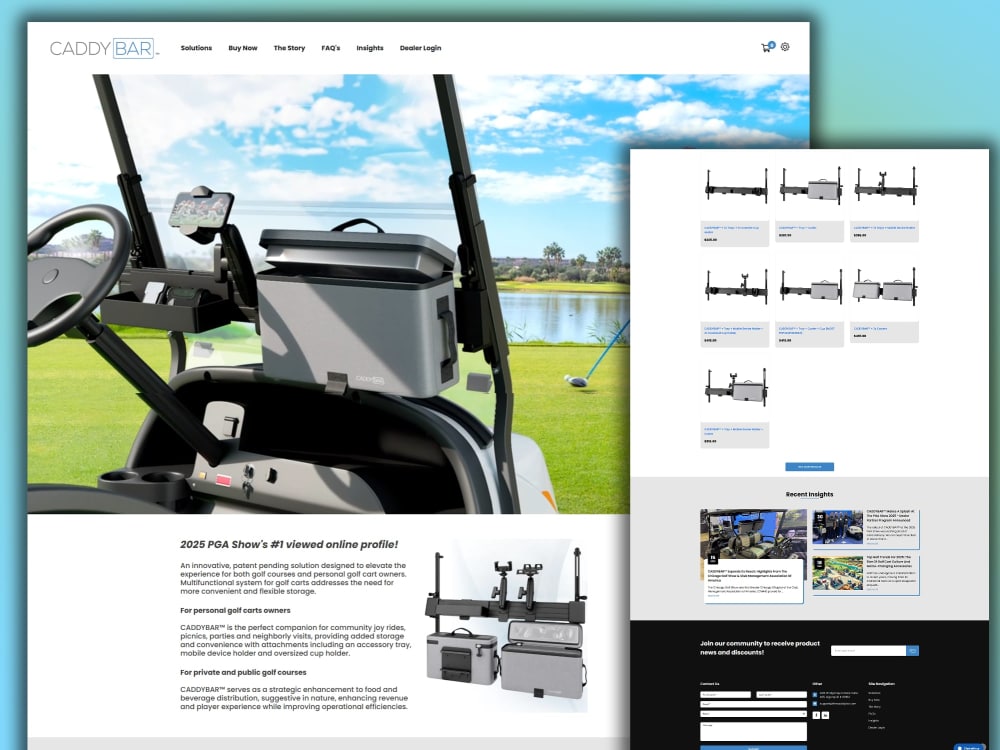The height and width of the screenshot is (750, 1000).
Task: Click the message text area in contact form
Action: pos(753,732)
